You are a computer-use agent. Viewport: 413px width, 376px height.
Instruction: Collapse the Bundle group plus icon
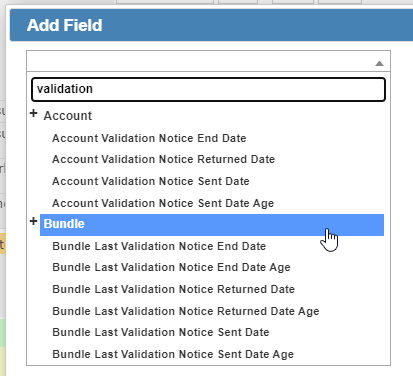click(x=33, y=221)
